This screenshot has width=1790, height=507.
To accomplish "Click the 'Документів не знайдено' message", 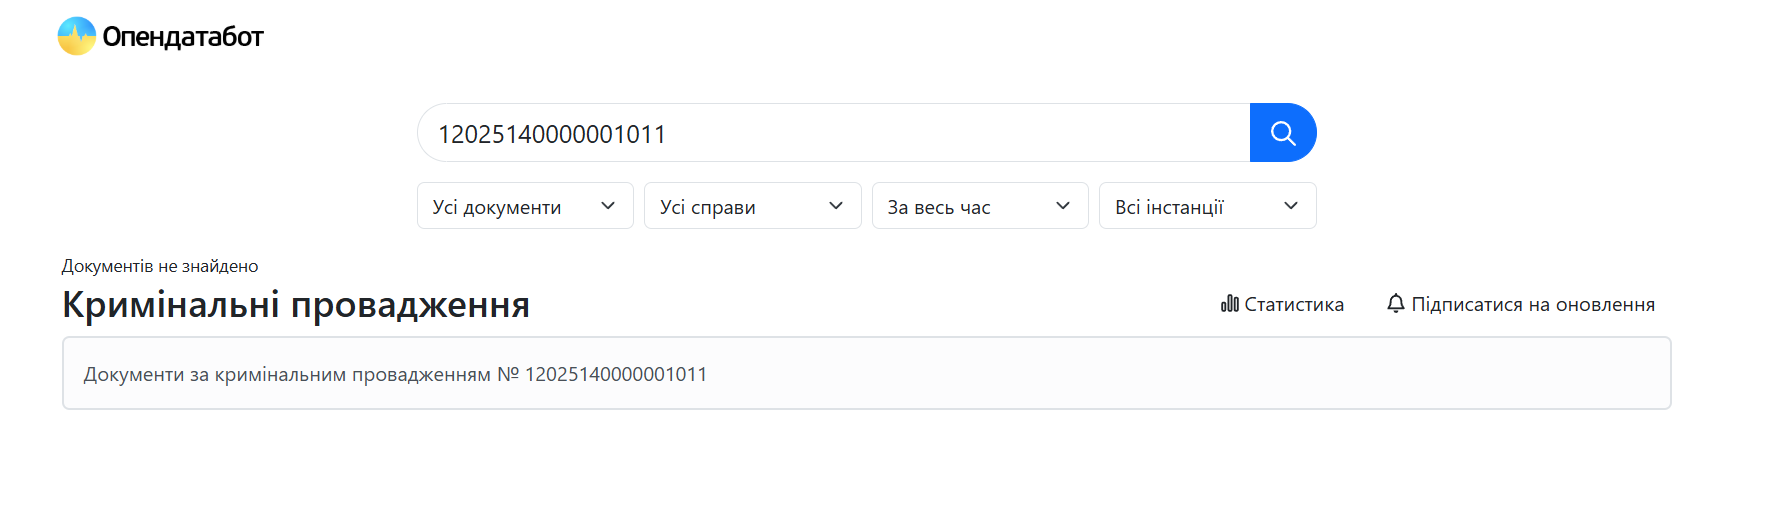I will pos(160,266).
